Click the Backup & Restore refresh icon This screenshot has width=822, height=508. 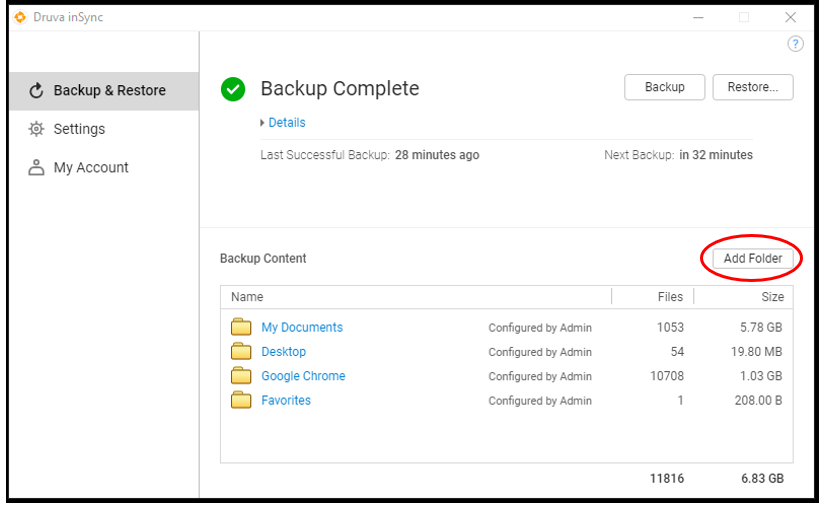pyautogui.click(x=37, y=91)
